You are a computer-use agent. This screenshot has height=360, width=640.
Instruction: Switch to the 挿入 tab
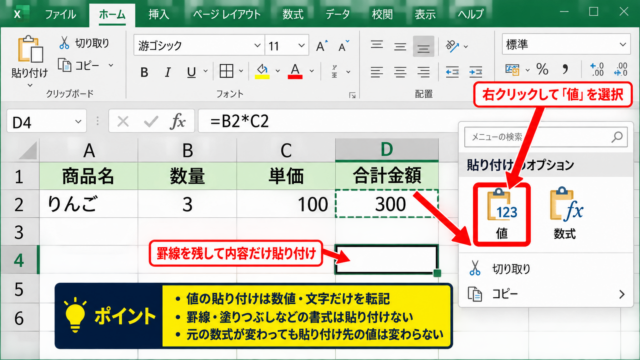click(158, 15)
